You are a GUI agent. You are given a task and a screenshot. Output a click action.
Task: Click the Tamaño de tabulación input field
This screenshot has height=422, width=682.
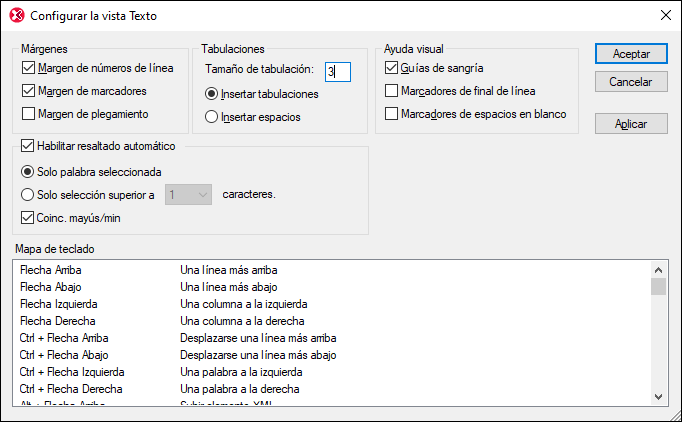[336, 70]
